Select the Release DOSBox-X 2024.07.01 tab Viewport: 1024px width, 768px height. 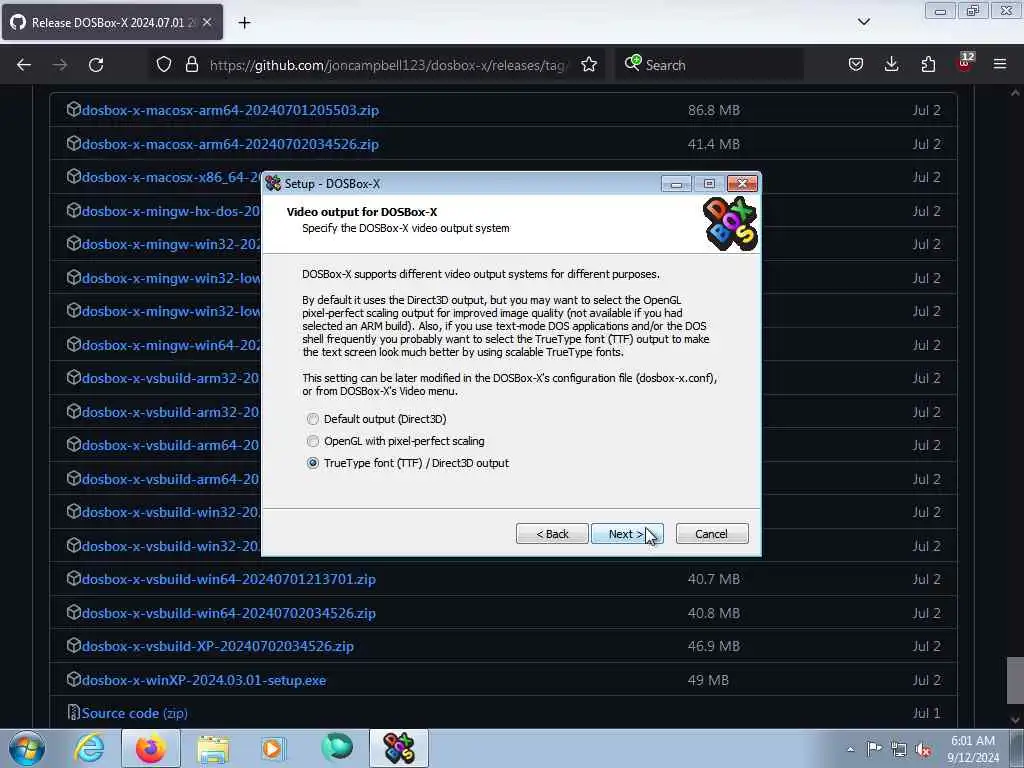pyautogui.click(x=112, y=22)
